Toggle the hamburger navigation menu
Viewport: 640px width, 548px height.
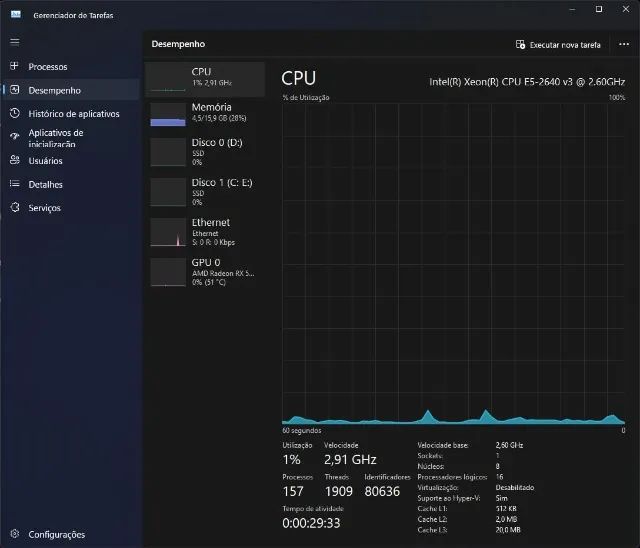pyautogui.click(x=15, y=42)
